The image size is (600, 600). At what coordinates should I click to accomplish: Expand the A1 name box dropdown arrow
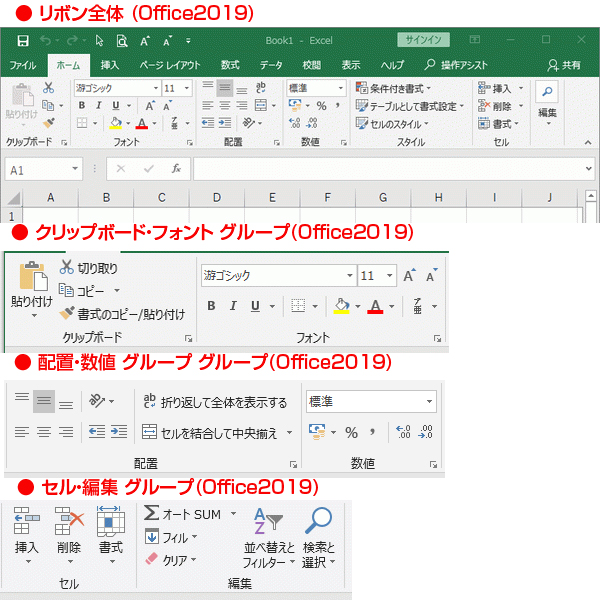75,170
